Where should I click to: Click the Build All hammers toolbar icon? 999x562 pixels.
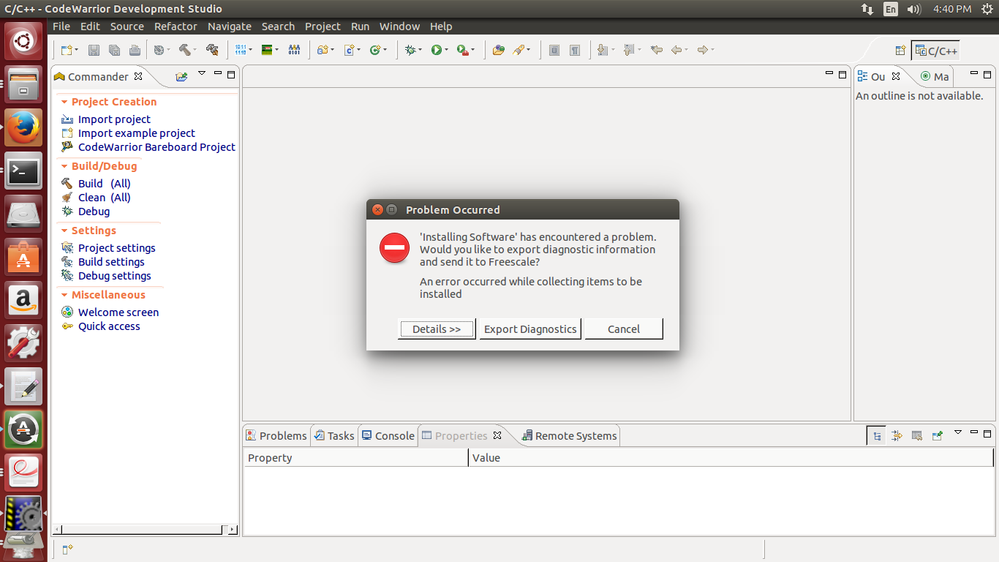(x=212, y=50)
